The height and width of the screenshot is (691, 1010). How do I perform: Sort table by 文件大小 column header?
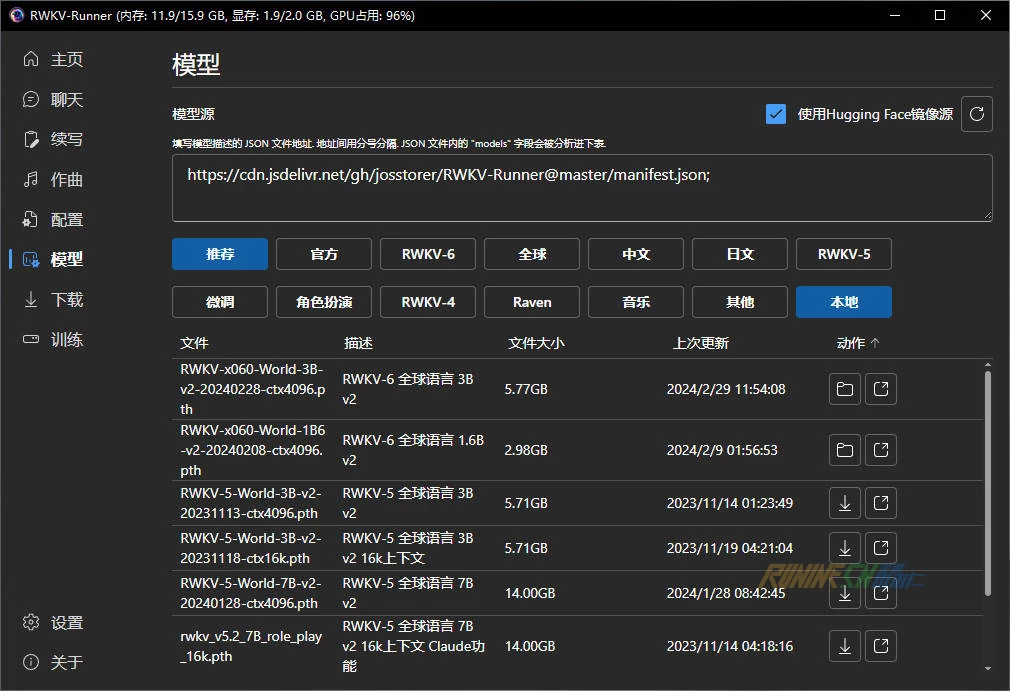click(536, 343)
